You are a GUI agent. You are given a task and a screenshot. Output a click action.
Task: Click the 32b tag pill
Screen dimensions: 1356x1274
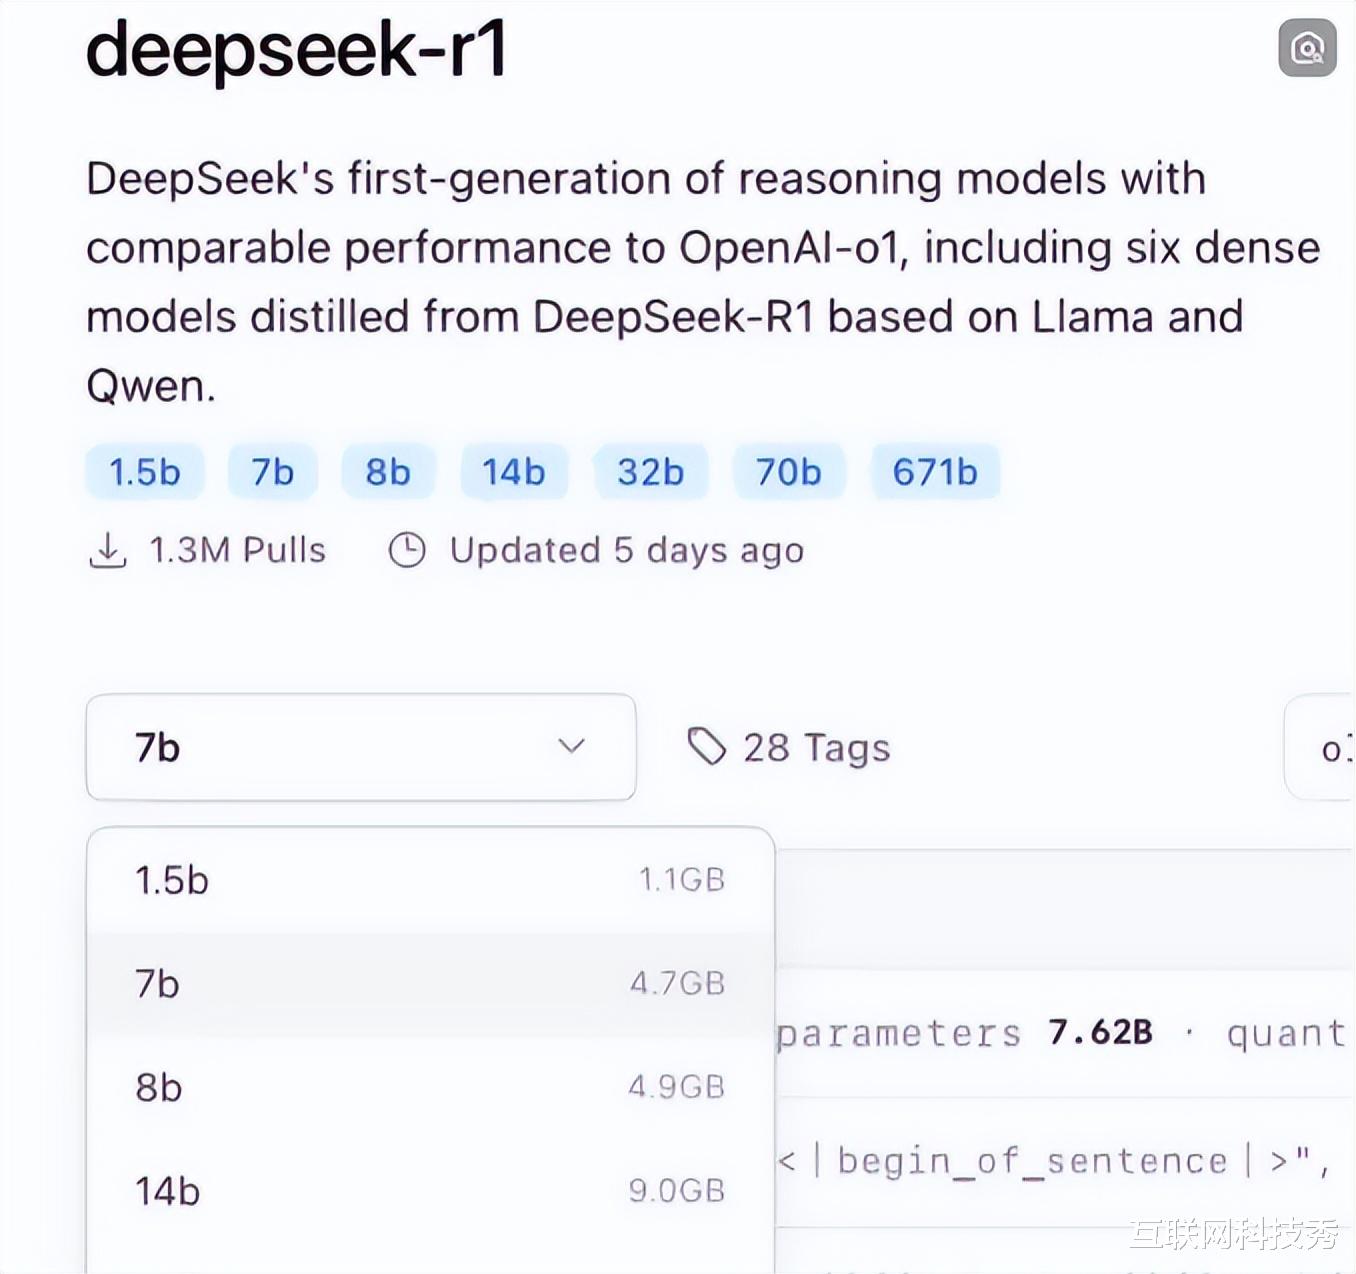tap(650, 472)
